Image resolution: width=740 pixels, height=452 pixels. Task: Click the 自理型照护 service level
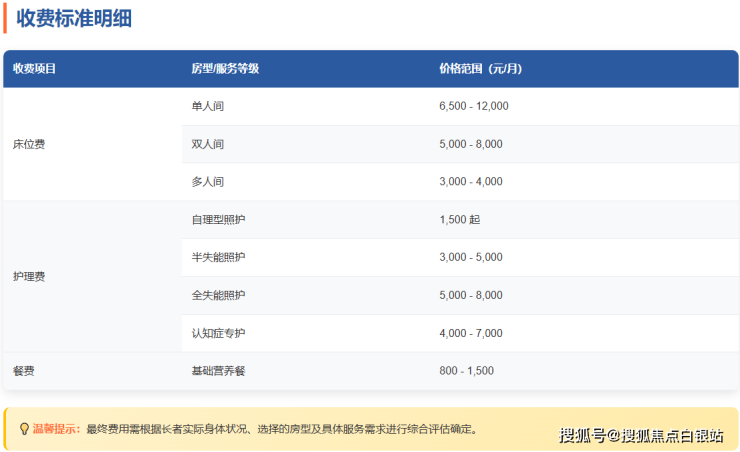(218, 219)
